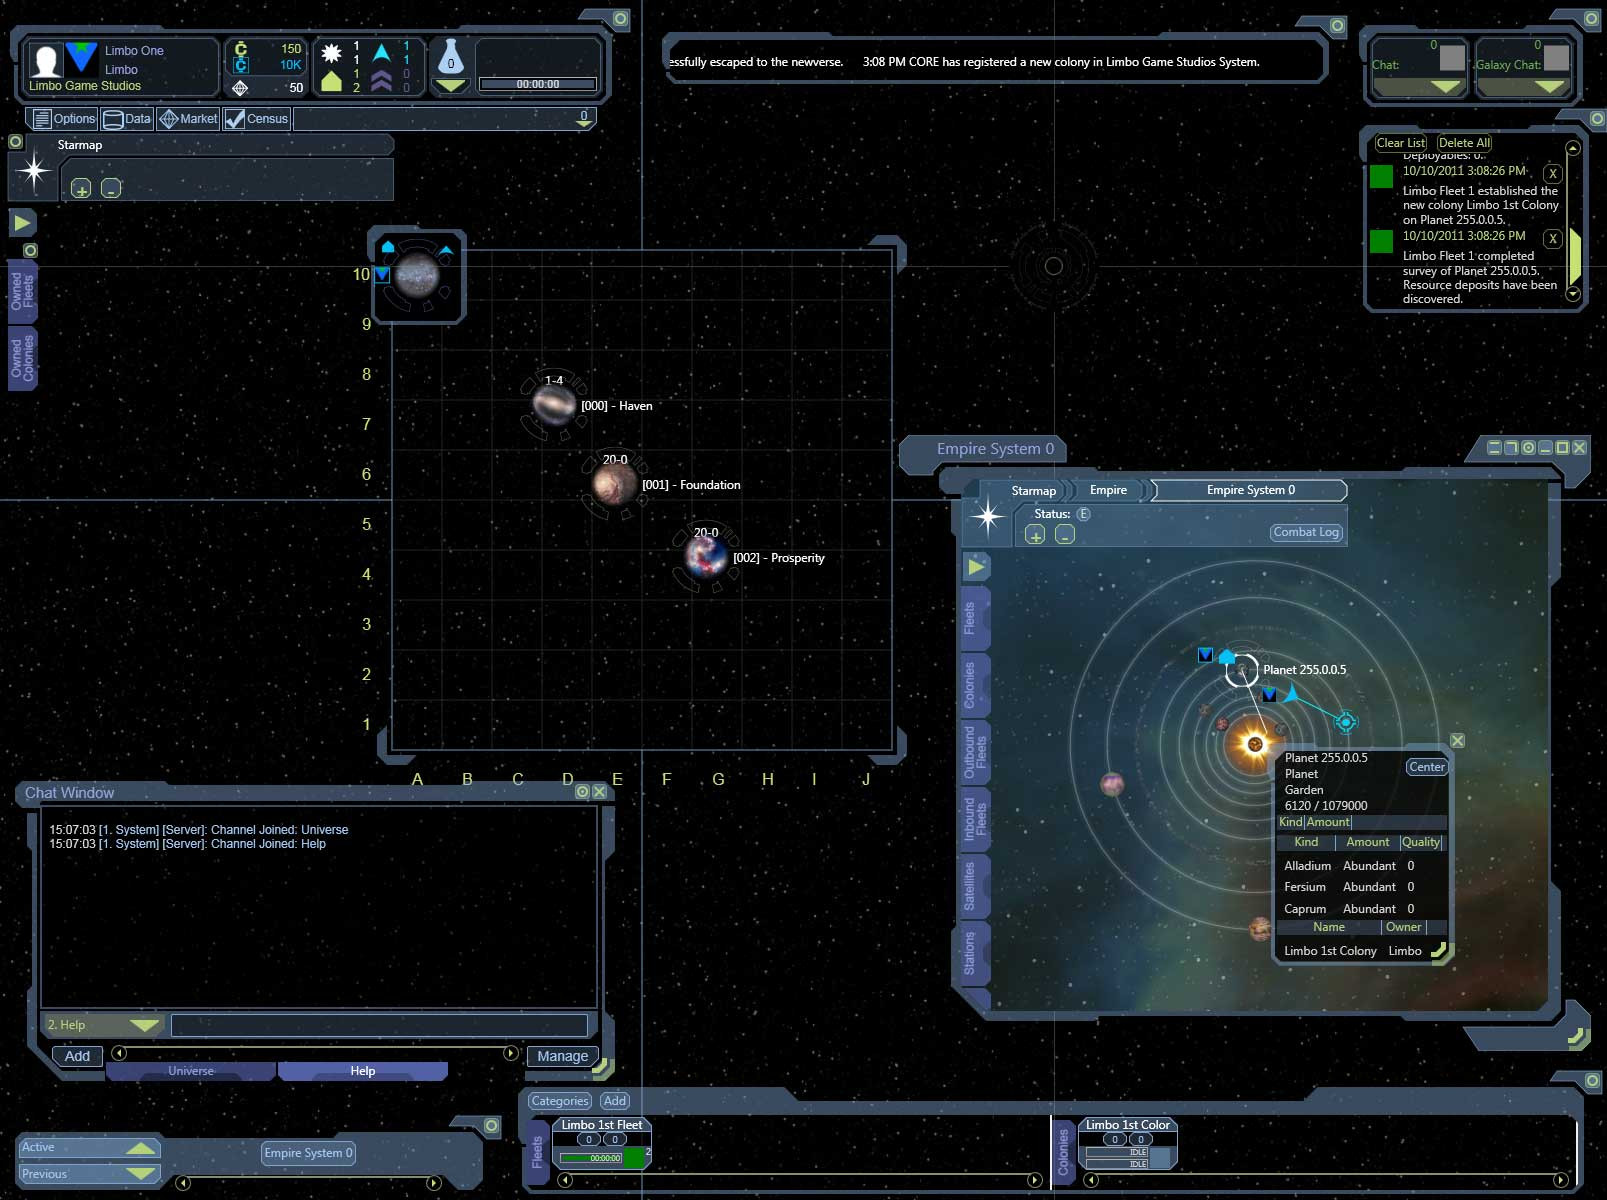The image size is (1607, 1200).
Task: Dismiss the survey completed notification
Action: tap(1552, 238)
